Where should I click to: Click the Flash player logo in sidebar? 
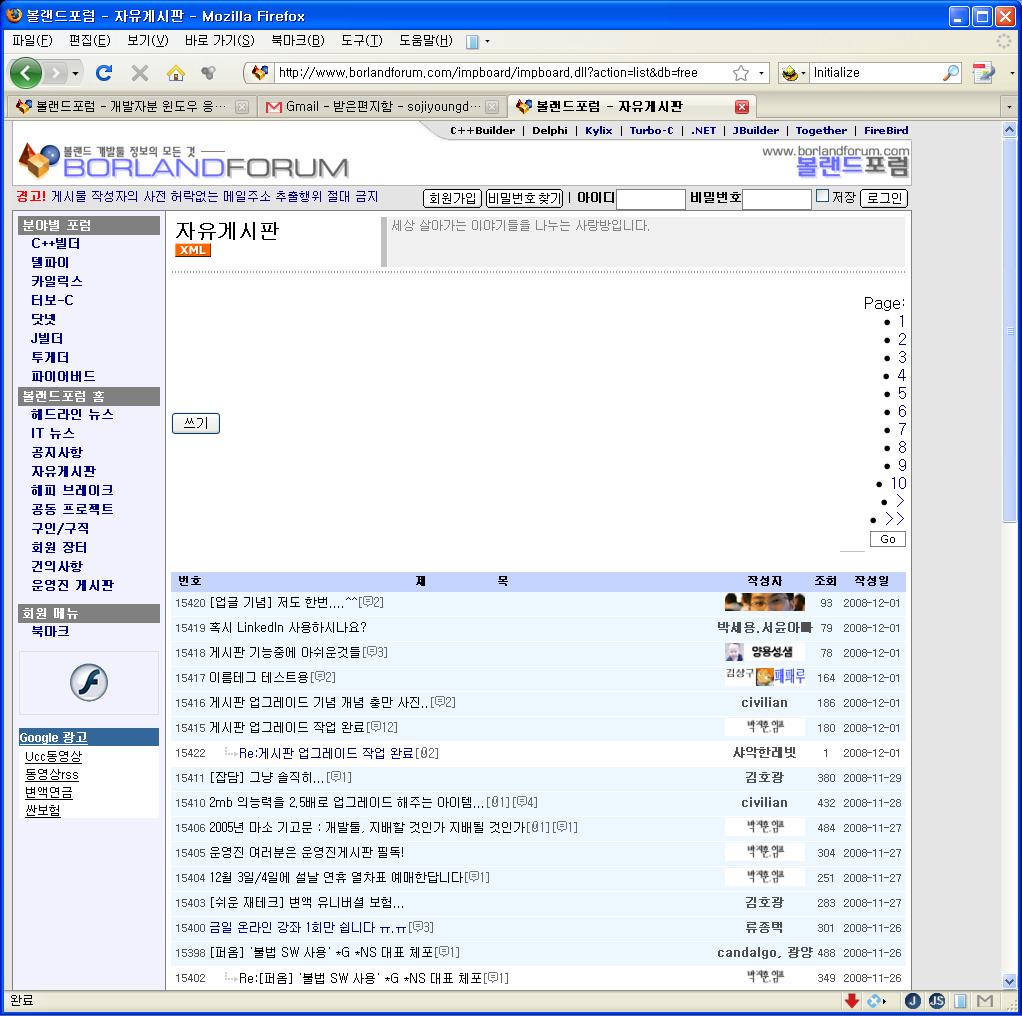pos(88,683)
